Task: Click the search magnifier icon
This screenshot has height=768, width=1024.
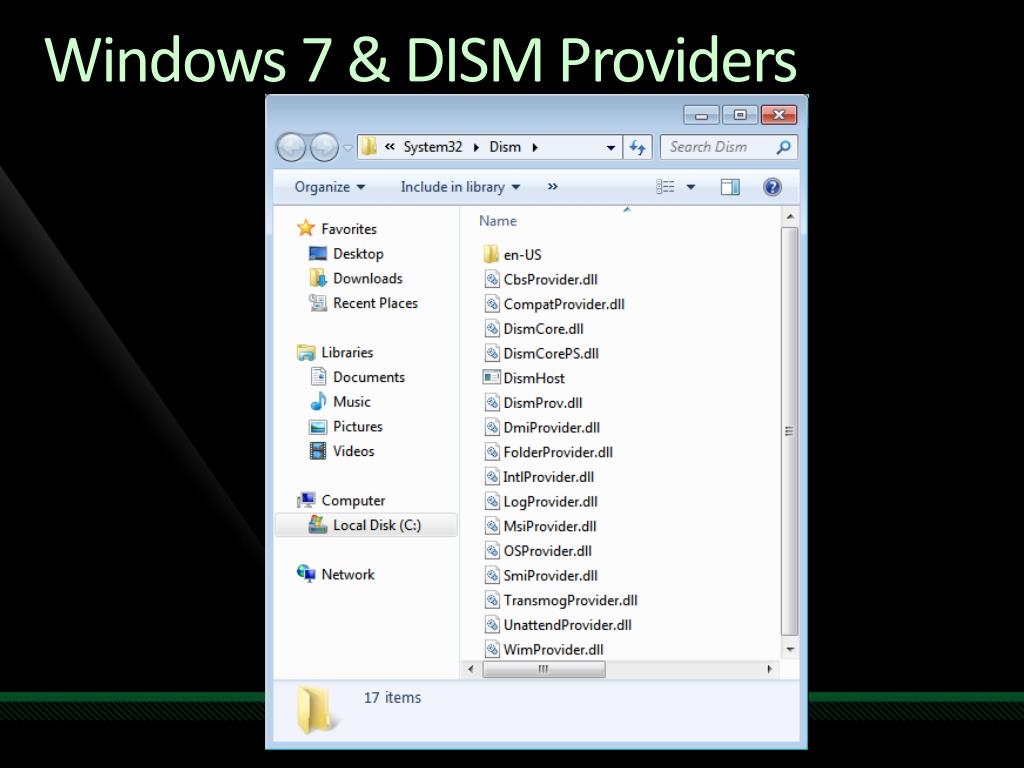Action: click(784, 148)
